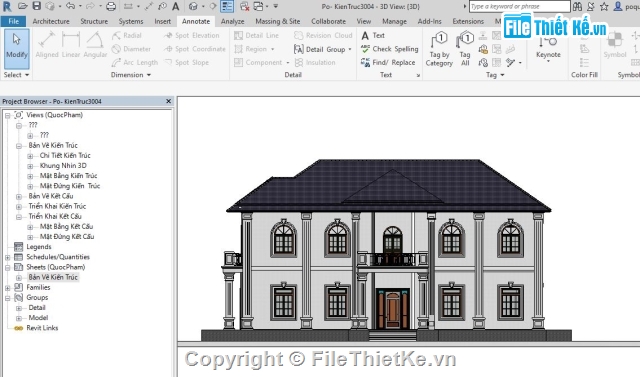Image resolution: width=640 pixels, height=377 pixels.
Task: Open the Default 3D View house icon
Action: (193, 6)
